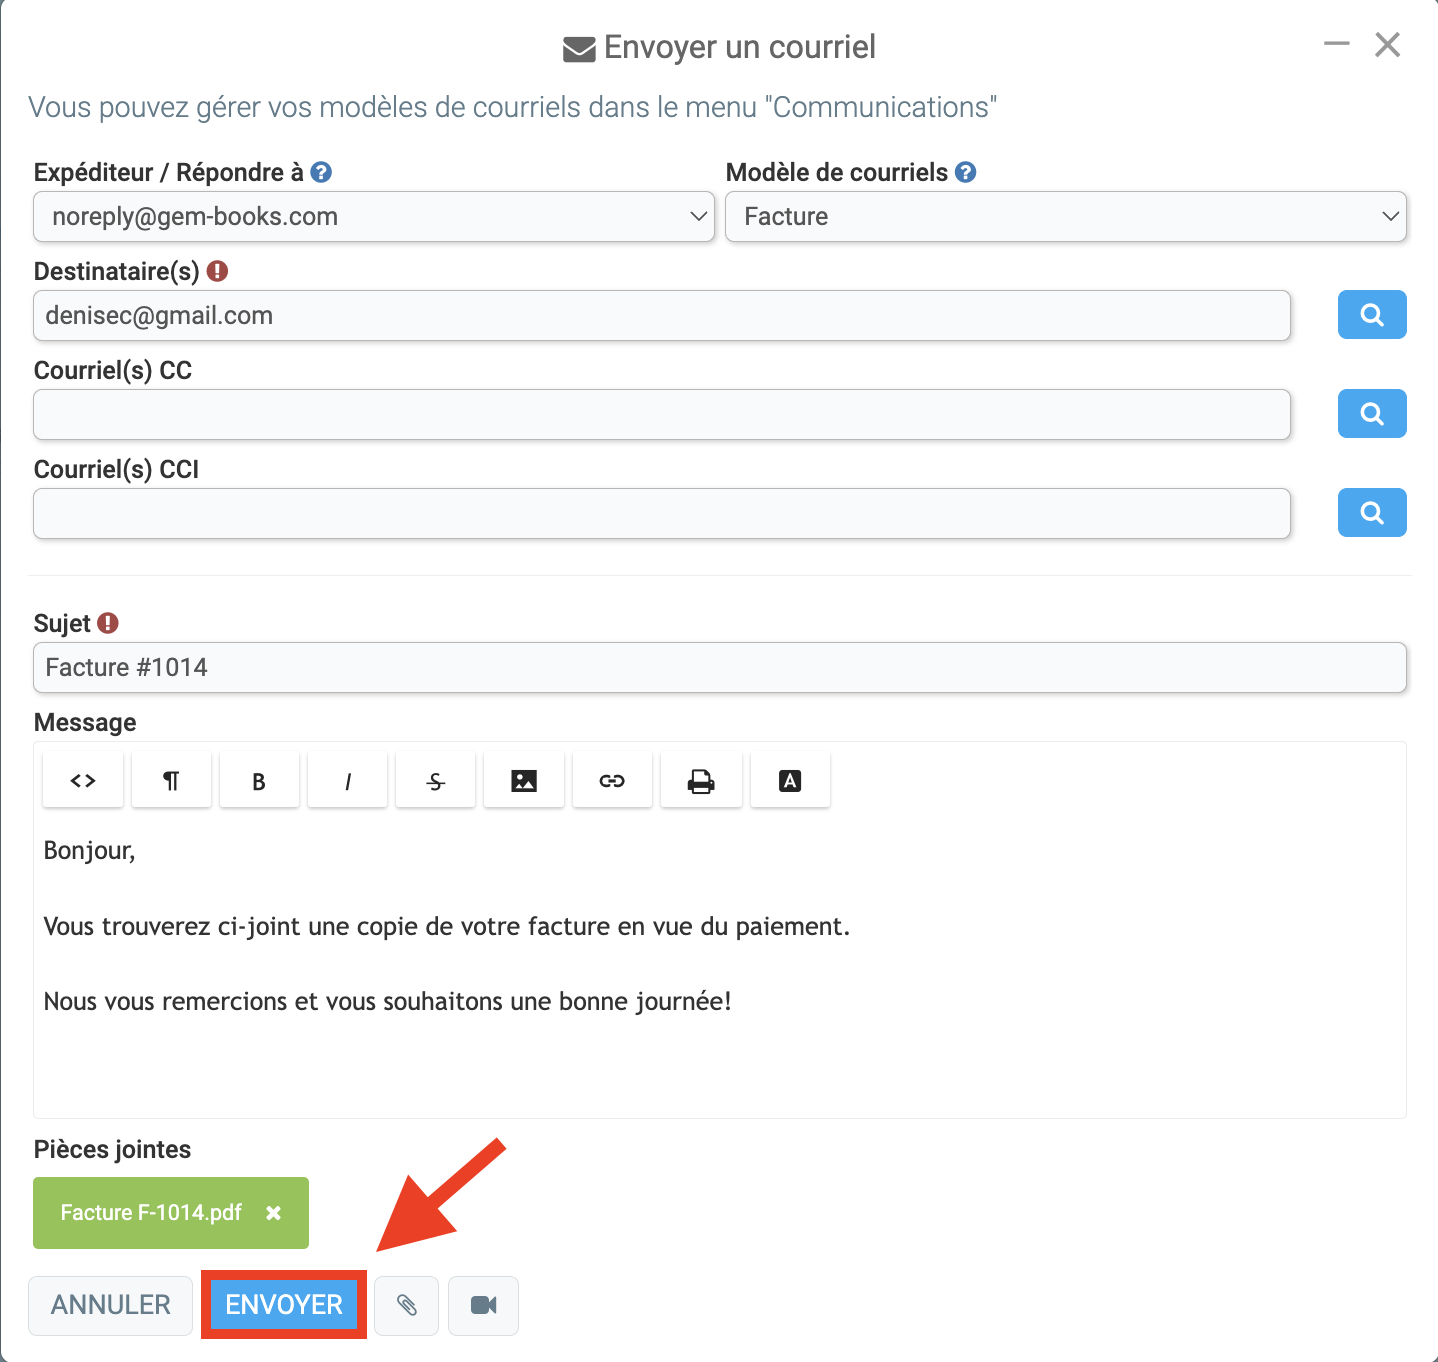Viewport: 1438px width, 1362px height.
Task: Open the text color tool
Action: tap(790, 780)
